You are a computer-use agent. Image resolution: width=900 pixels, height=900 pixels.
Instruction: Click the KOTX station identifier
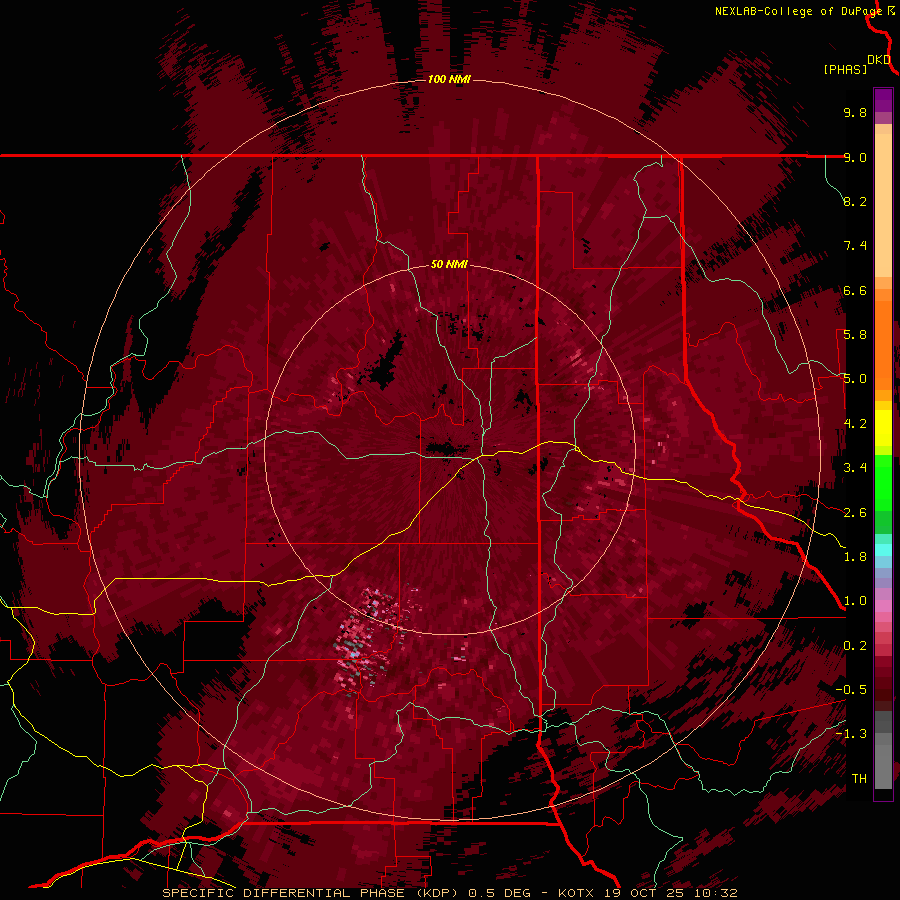578,893
